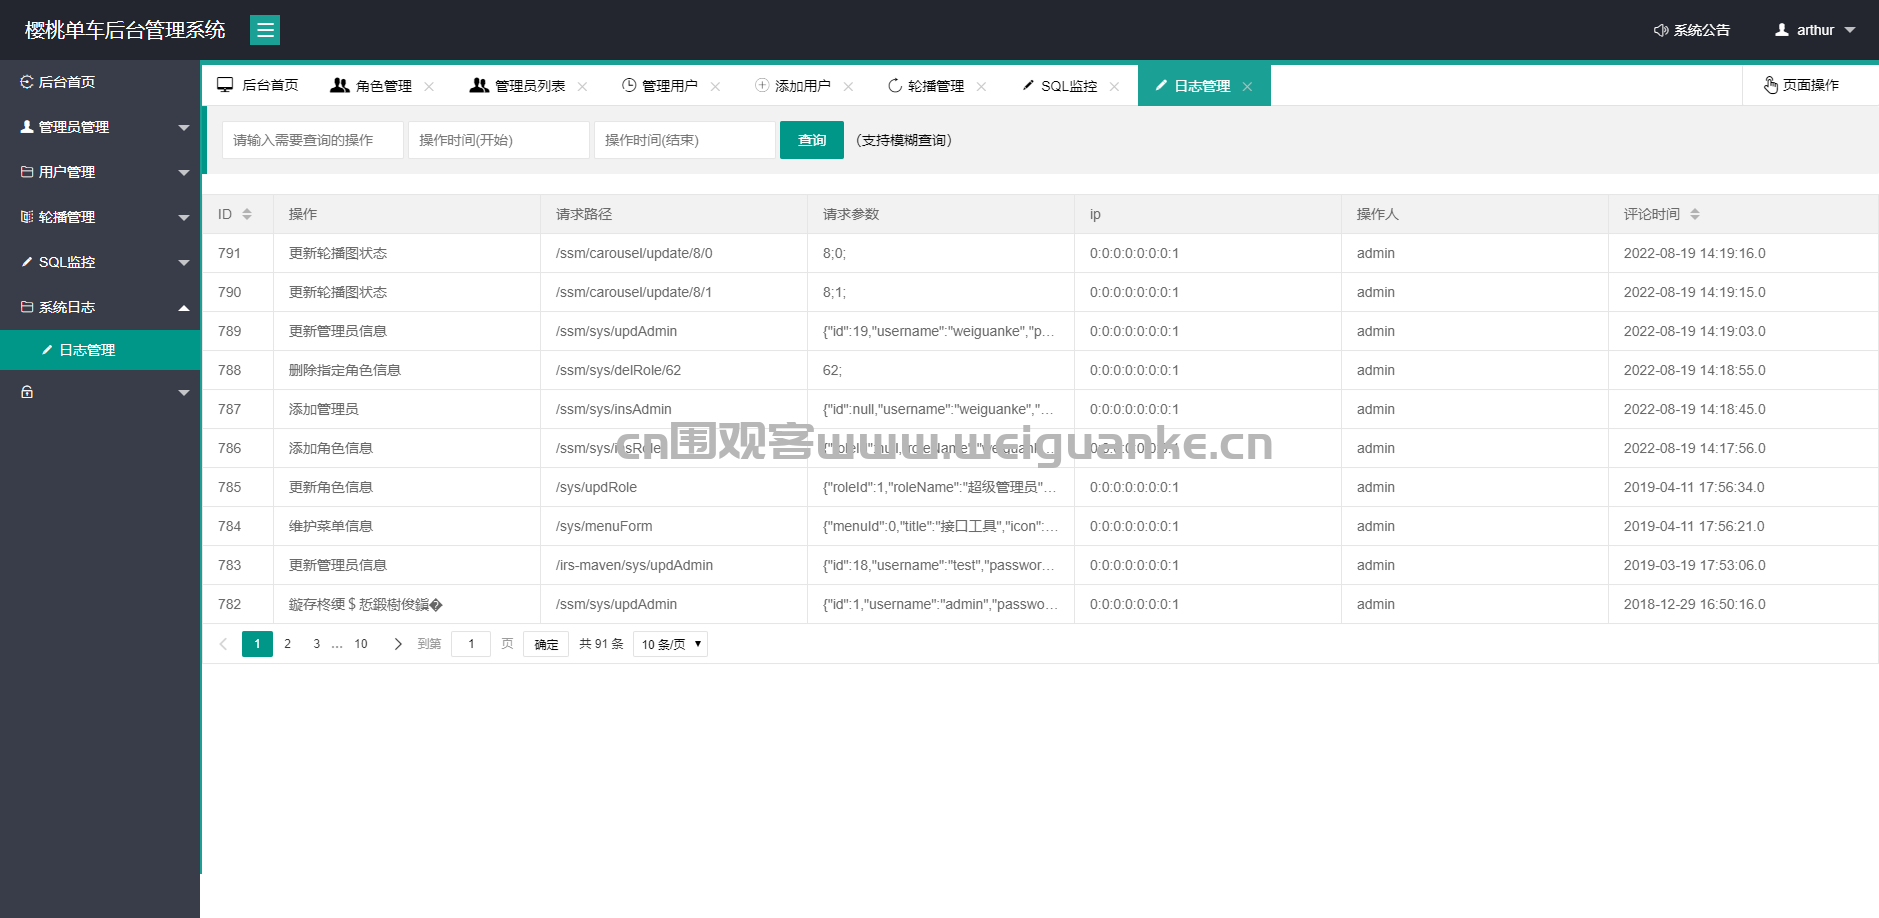Close the 添加用户 tab

click(848, 87)
